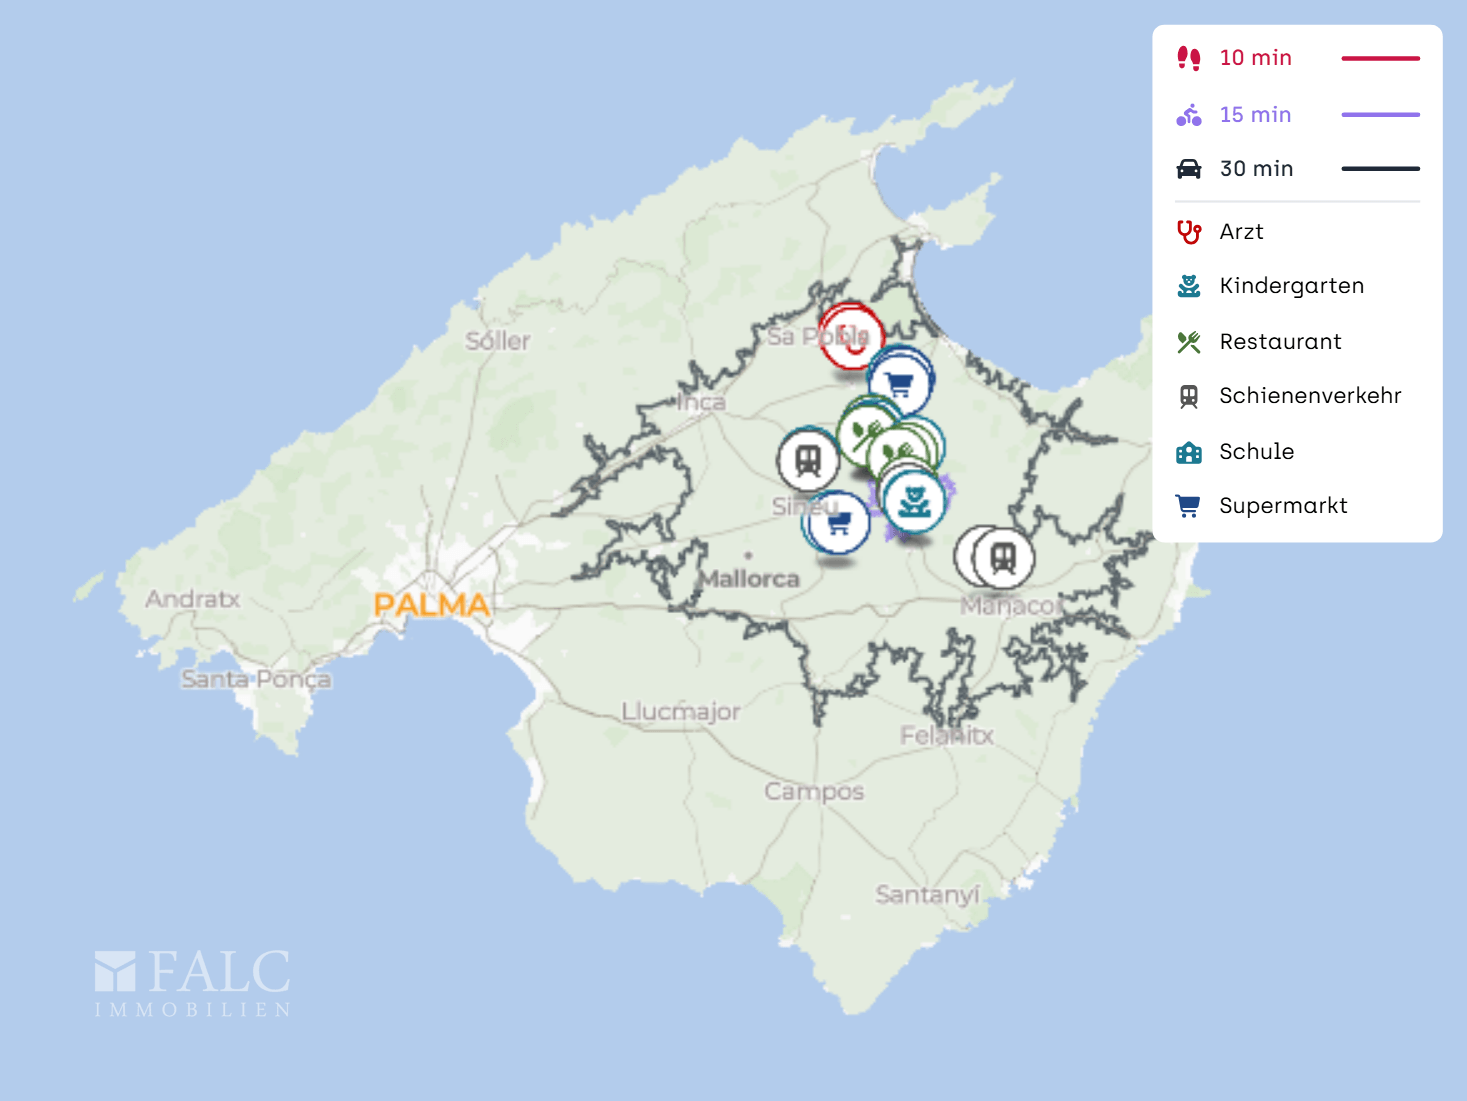Click the red doctor marker near Sa Pobla
1467x1101 pixels.
[x=852, y=338]
